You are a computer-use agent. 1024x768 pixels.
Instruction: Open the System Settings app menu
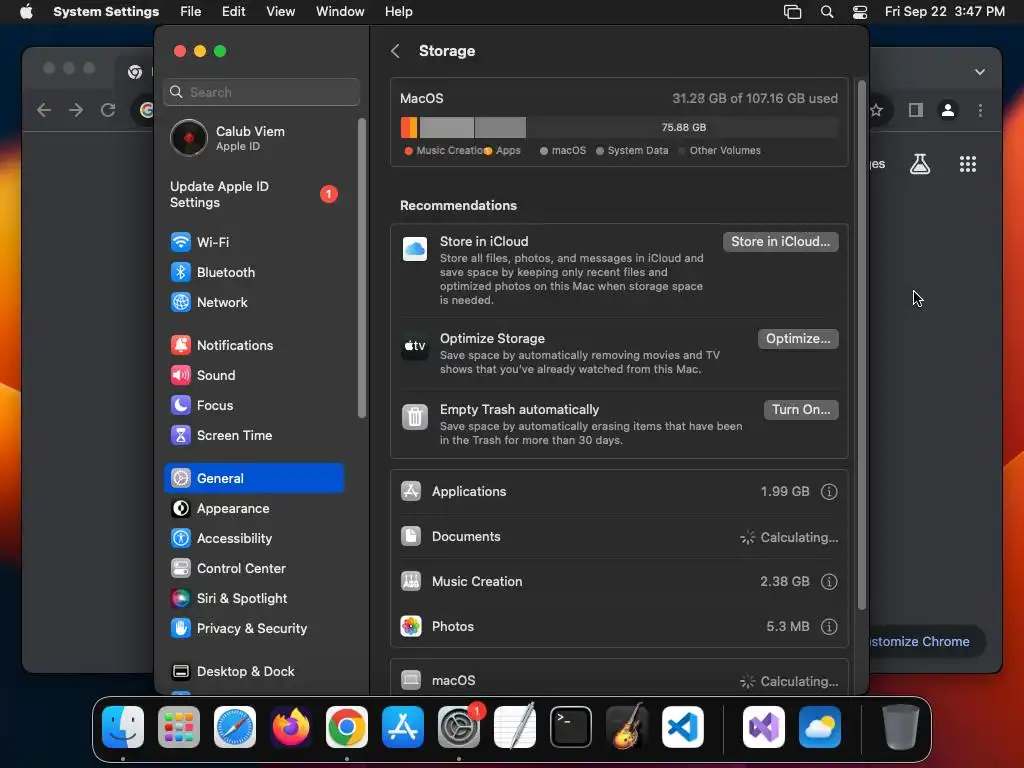point(106,12)
